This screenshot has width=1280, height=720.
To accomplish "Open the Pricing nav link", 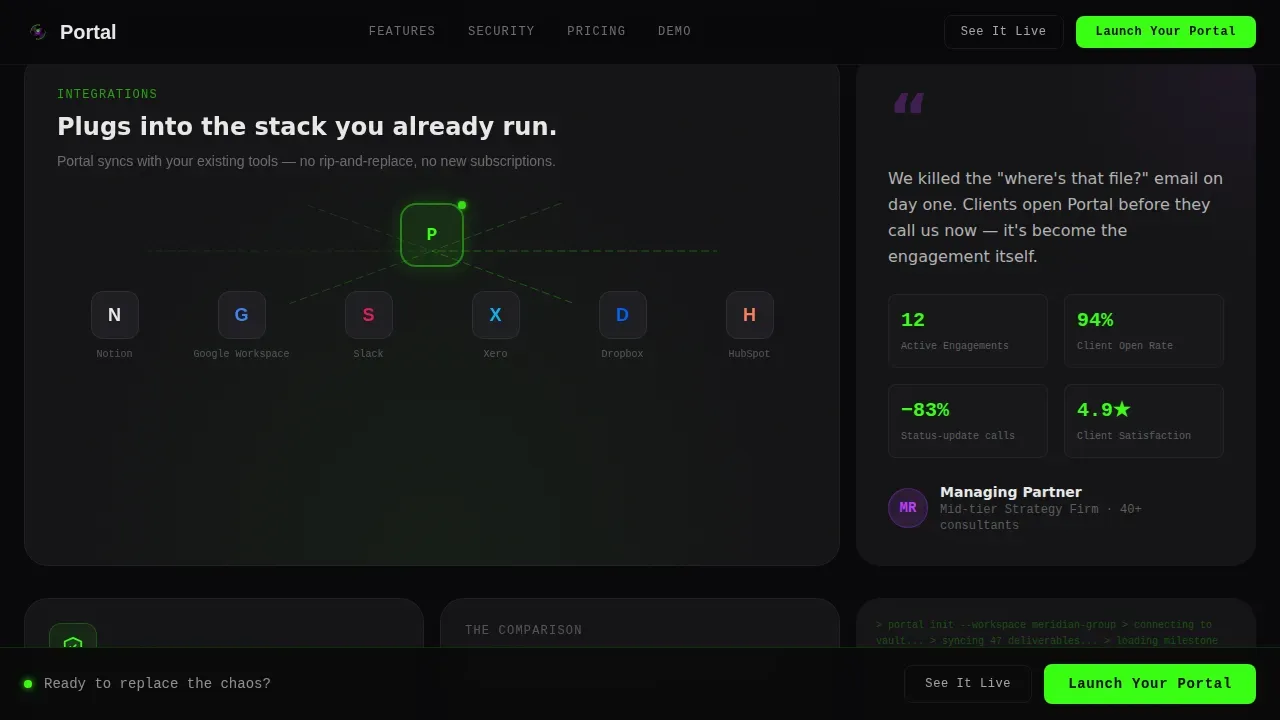I will click(596, 31).
